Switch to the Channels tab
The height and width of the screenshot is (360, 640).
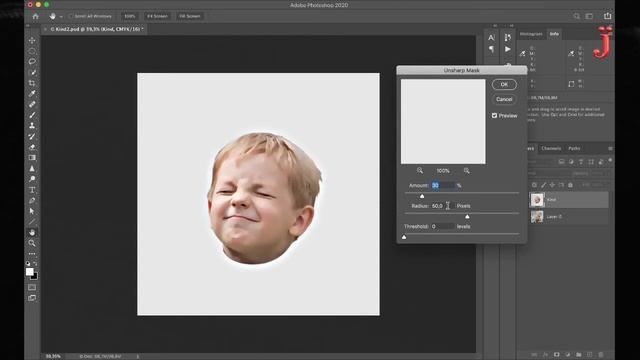(x=551, y=149)
